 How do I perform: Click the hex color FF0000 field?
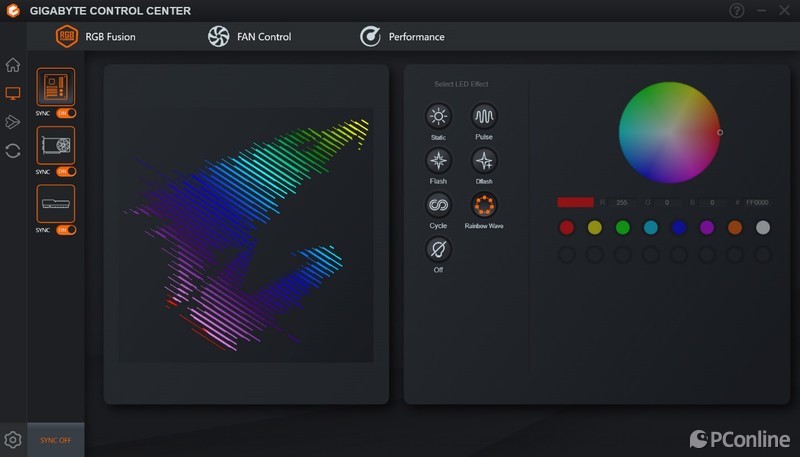[757, 202]
